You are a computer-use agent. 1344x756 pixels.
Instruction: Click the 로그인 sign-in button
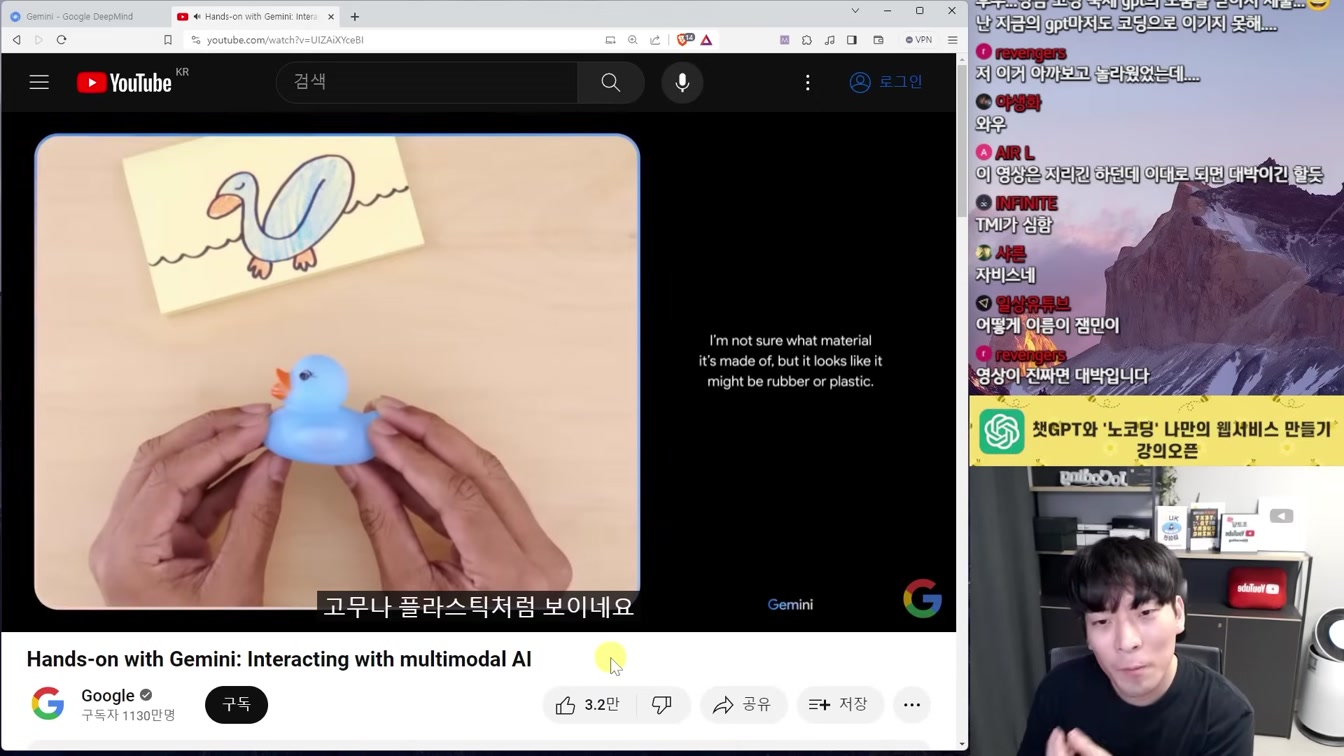pos(886,82)
